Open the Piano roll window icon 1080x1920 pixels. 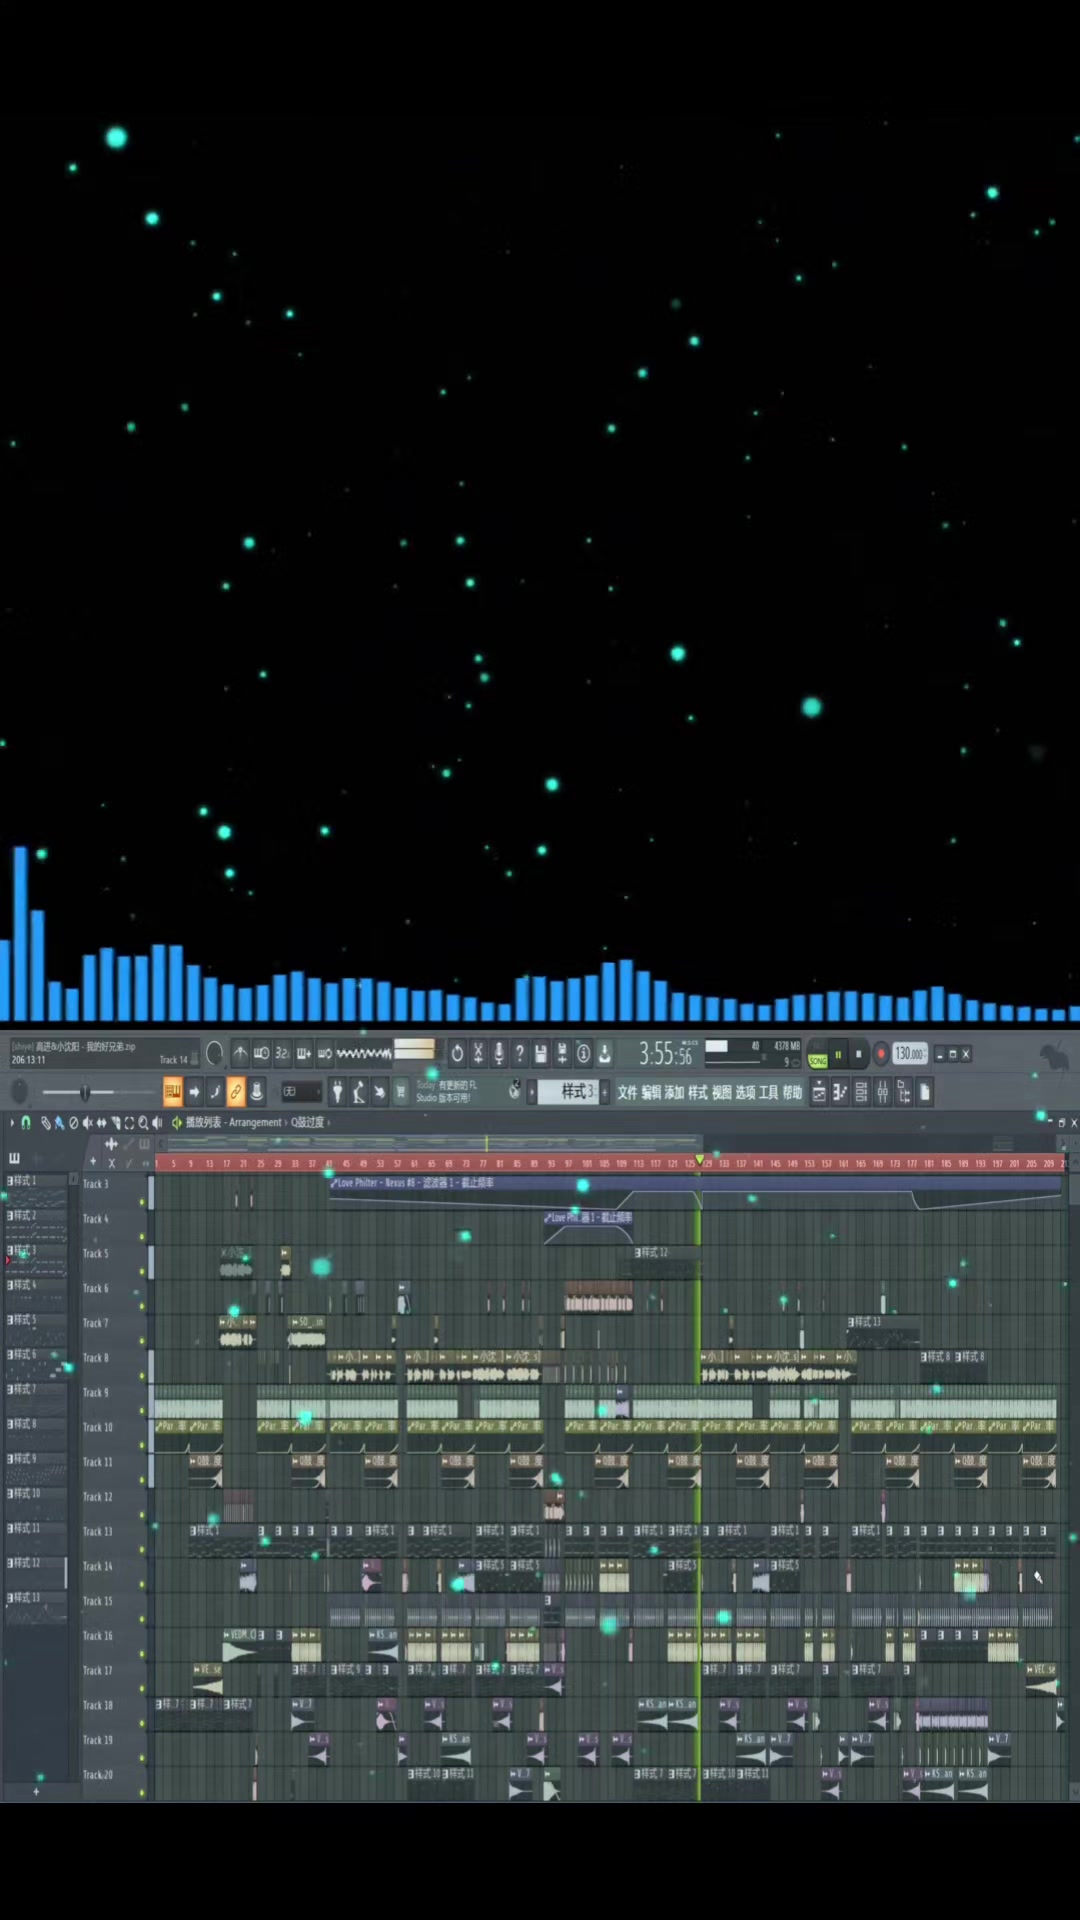point(840,1092)
